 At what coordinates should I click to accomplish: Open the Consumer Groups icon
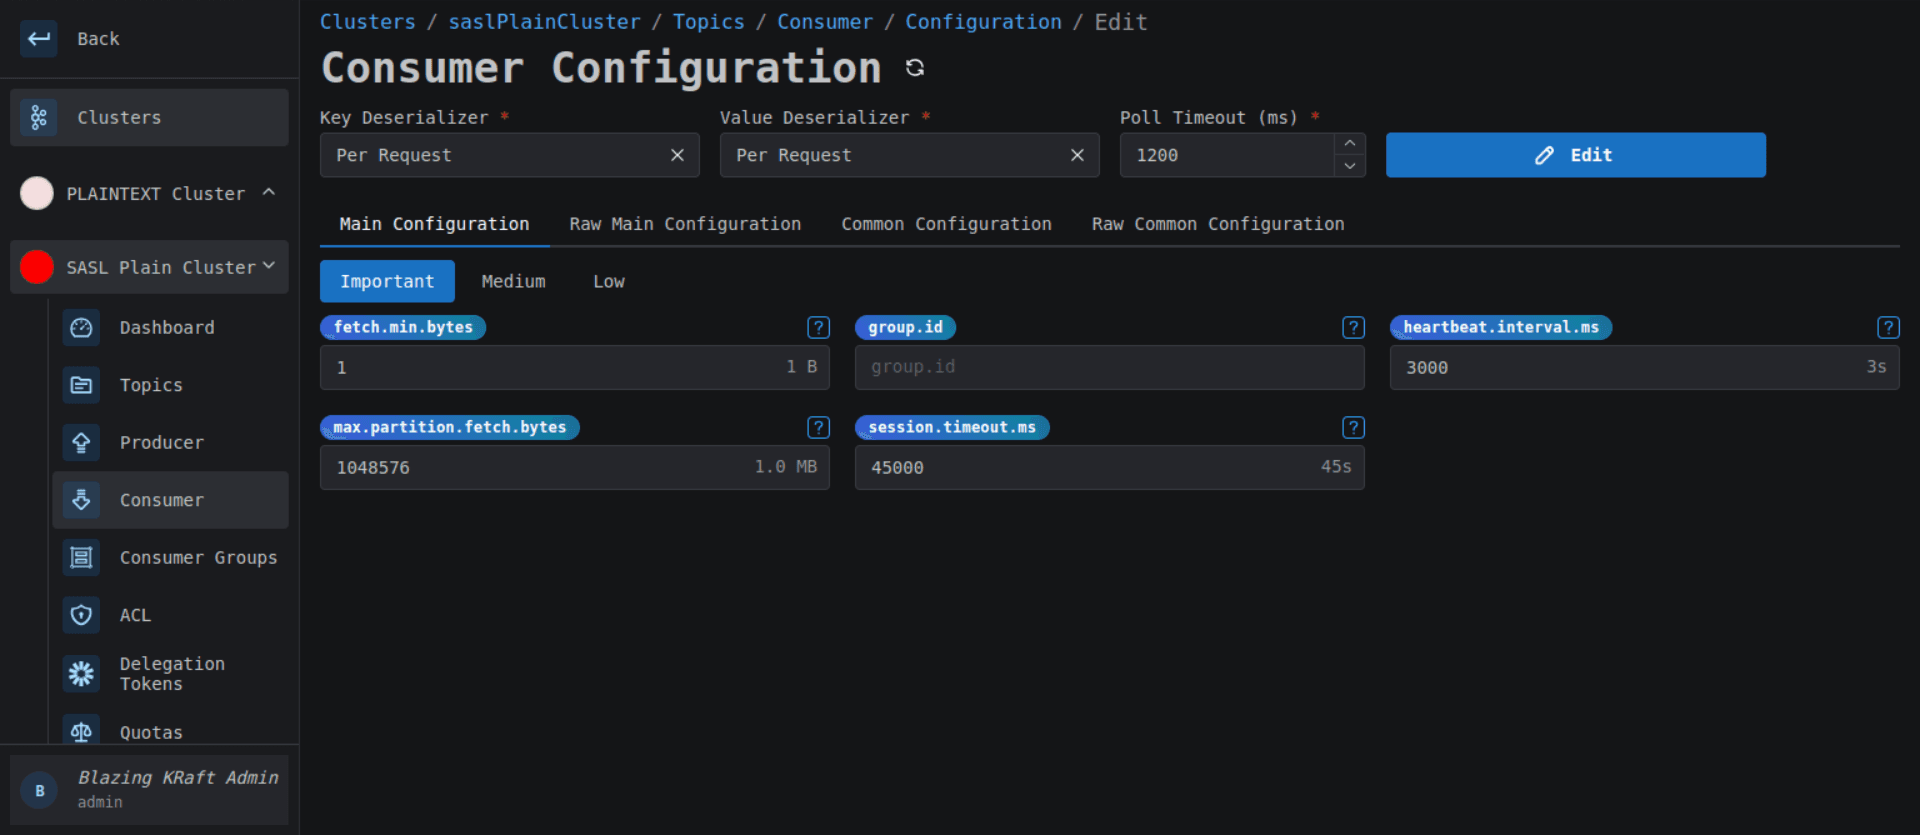tap(82, 557)
